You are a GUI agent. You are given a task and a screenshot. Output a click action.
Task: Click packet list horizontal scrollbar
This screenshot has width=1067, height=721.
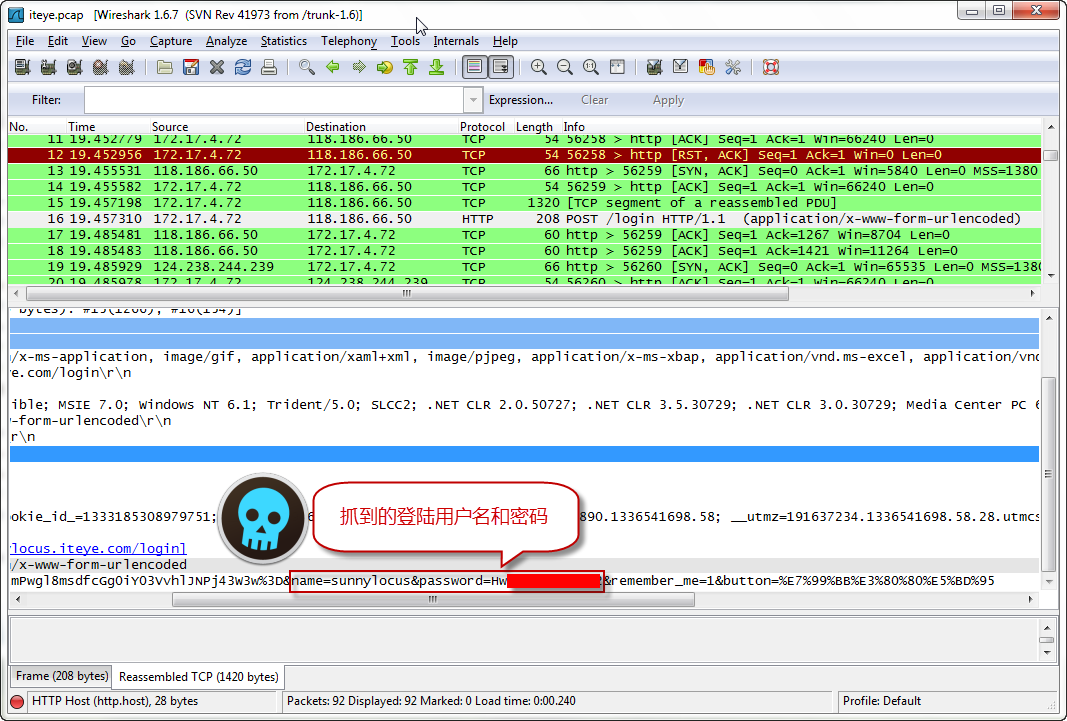point(407,294)
